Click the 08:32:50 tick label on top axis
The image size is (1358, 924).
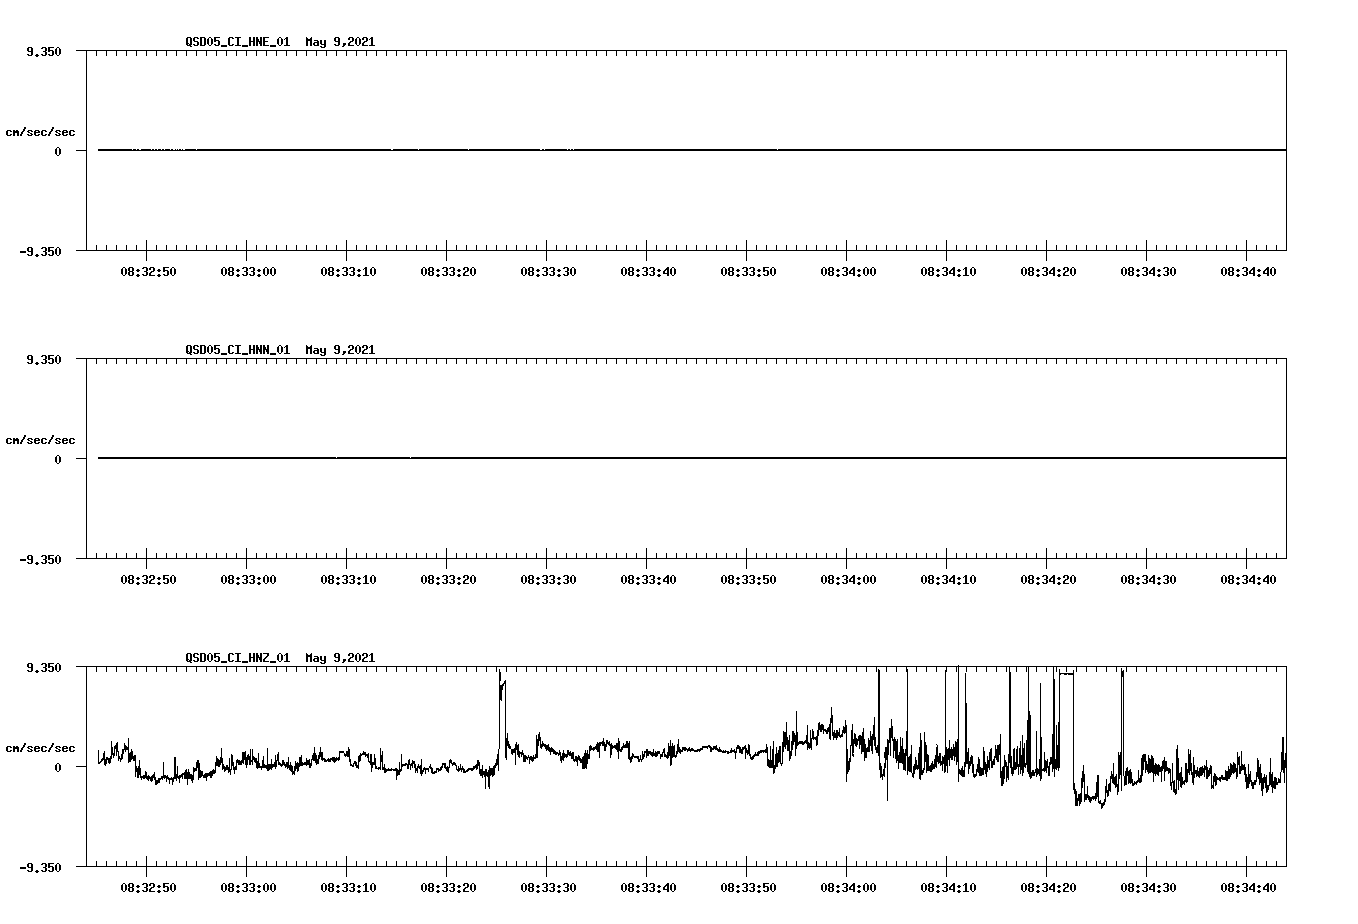[150, 270]
